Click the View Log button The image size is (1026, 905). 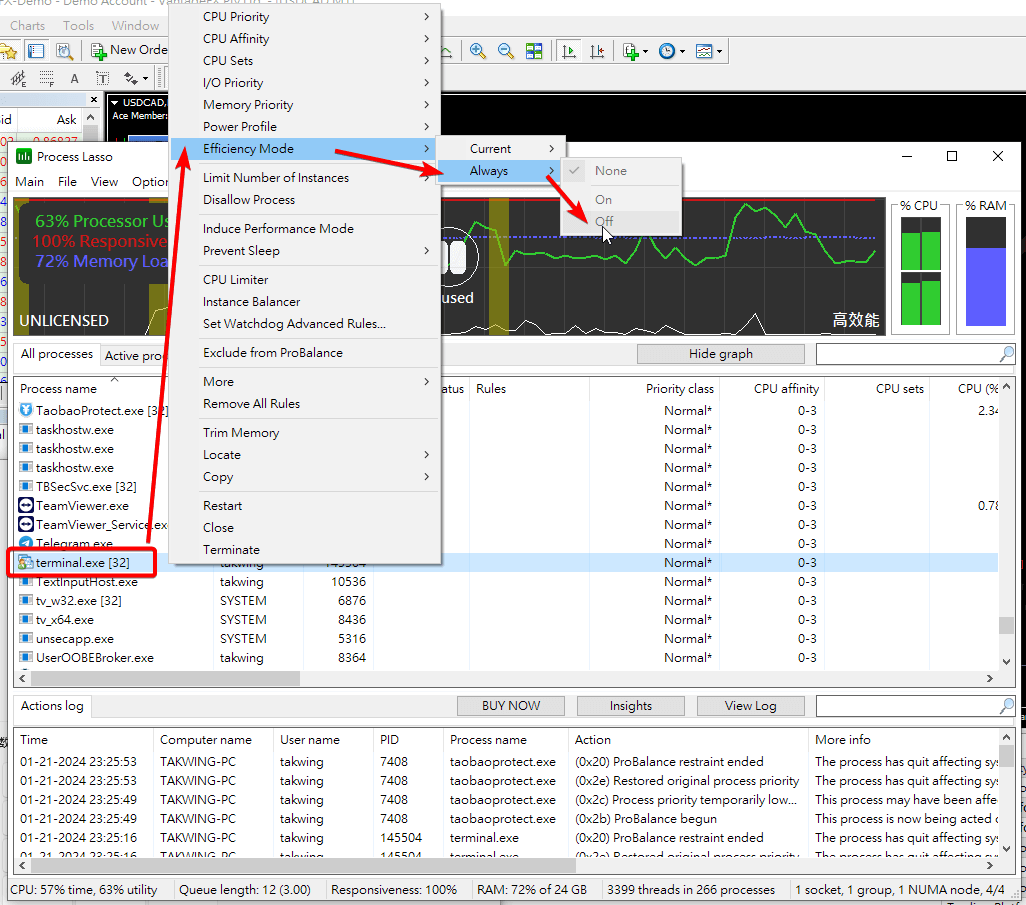click(x=751, y=706)
